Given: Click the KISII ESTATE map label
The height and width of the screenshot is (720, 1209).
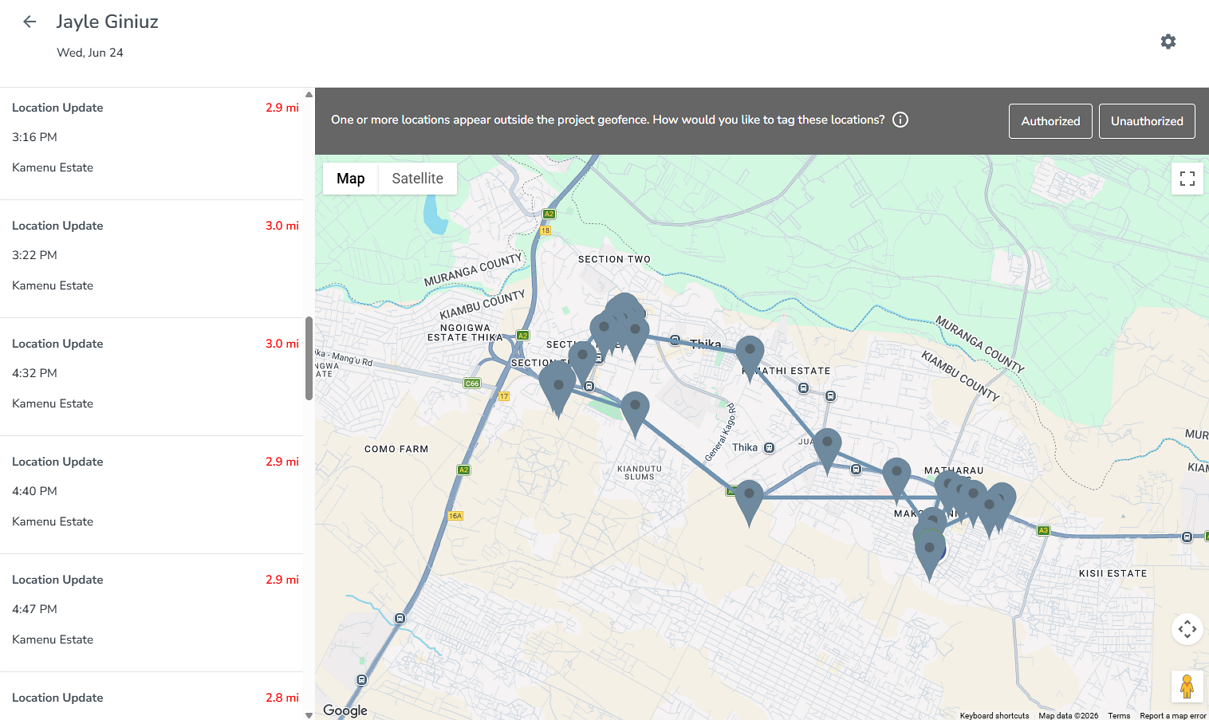Looking at the screenshot, I should (1113, 574).
